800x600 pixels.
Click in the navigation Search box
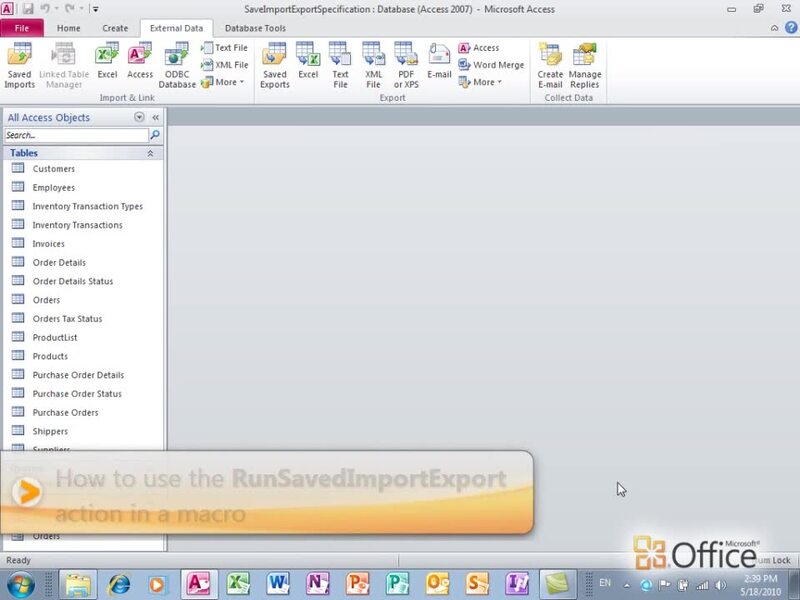pyautogui.click(x=76, y=135)
